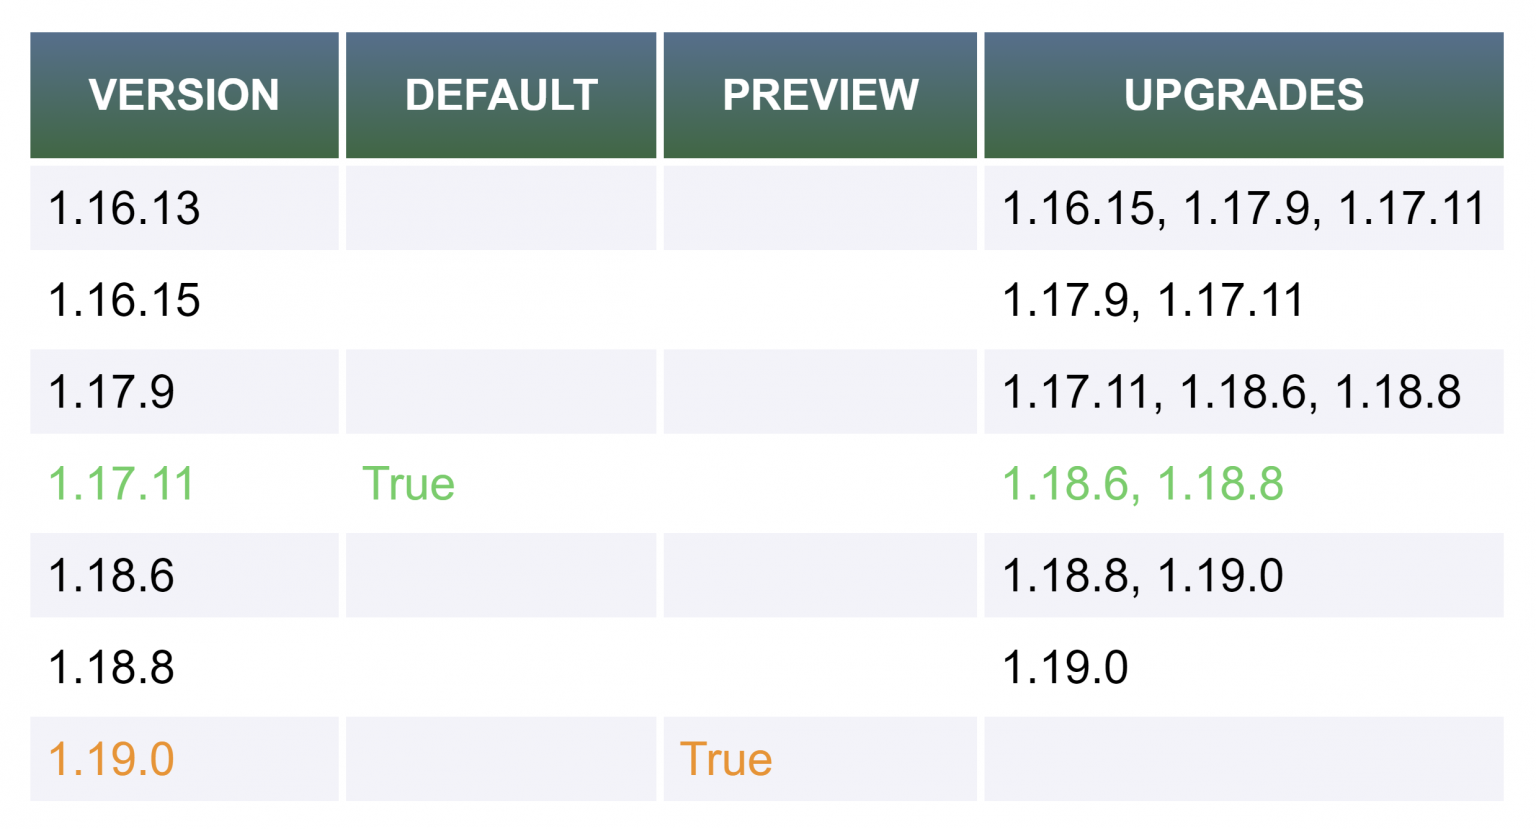Click the green True under DEFAULT
Image resolution: width=1536 pixels, height=829 pixels.
click(x=408, y=484)
